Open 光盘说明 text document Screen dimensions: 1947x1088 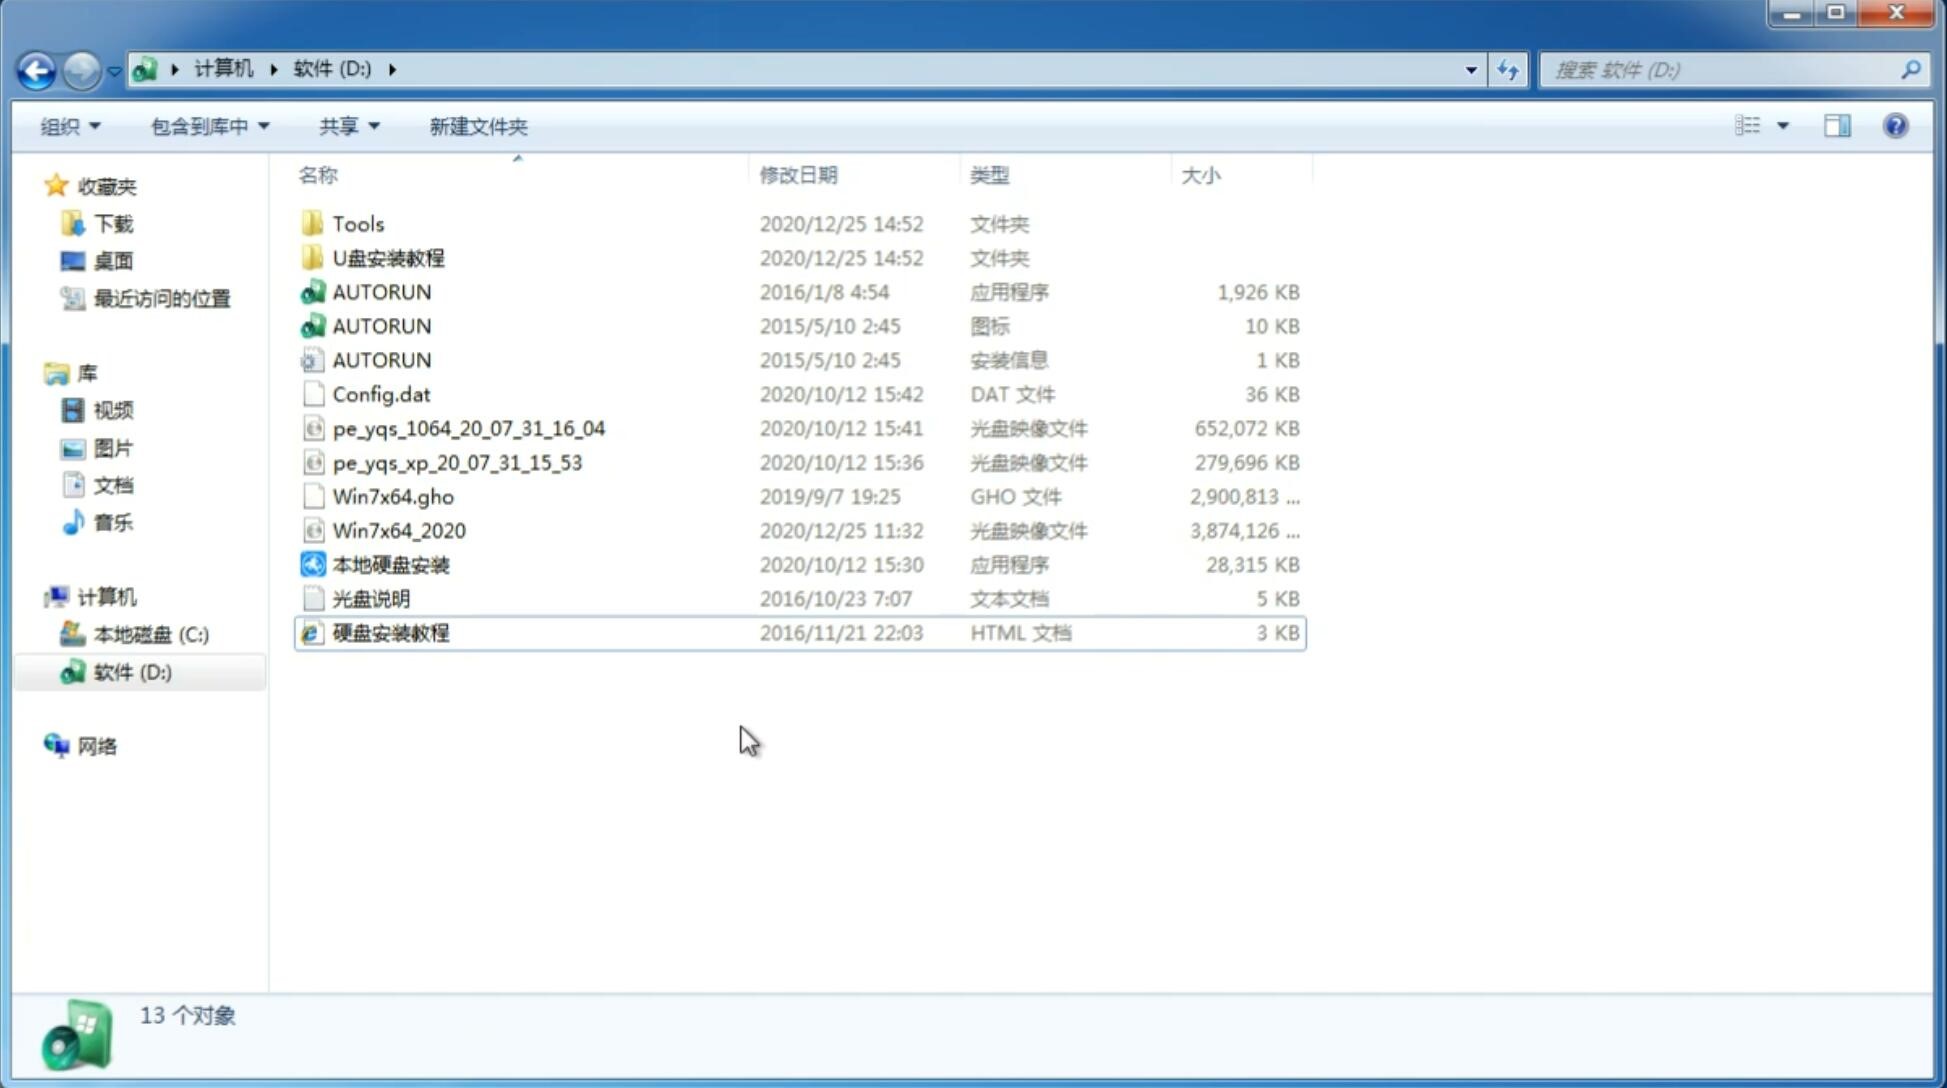click(x=372, y=599)
